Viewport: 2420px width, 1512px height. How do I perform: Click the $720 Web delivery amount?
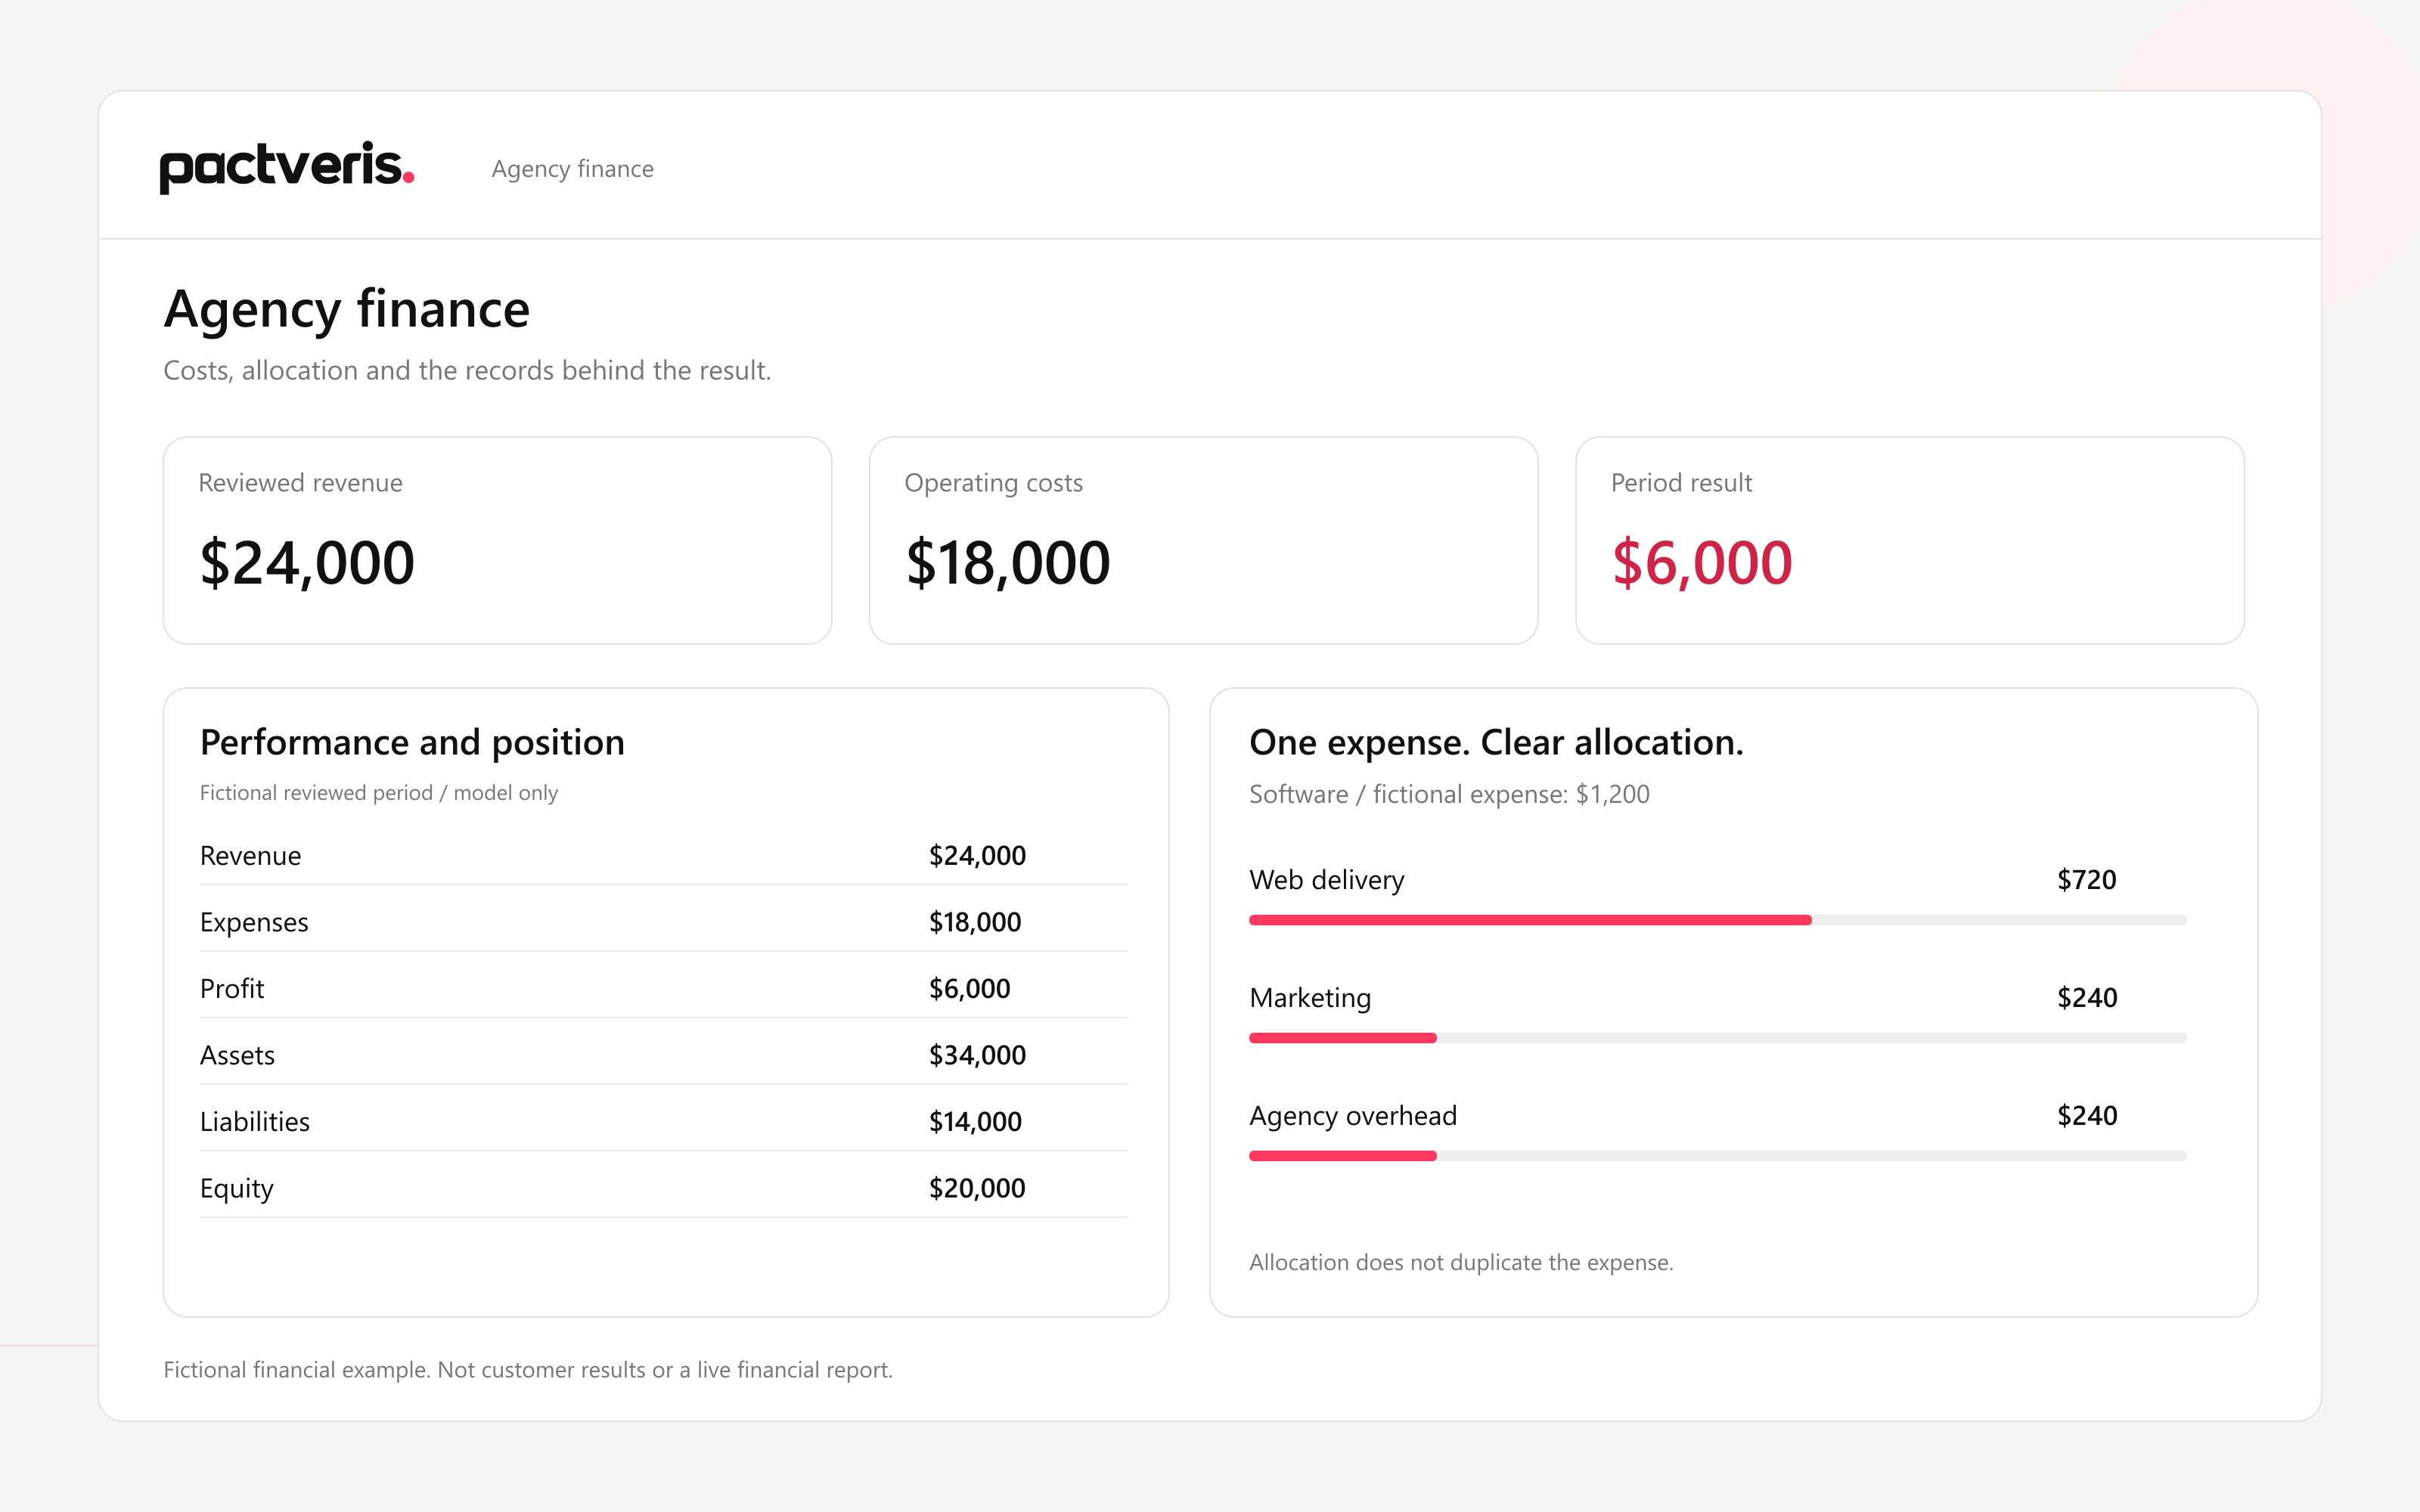(2086, 880)
